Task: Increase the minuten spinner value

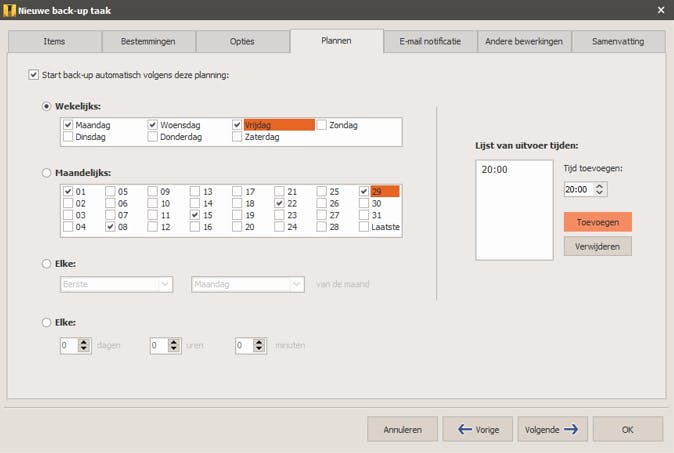Action: point(259,342)
